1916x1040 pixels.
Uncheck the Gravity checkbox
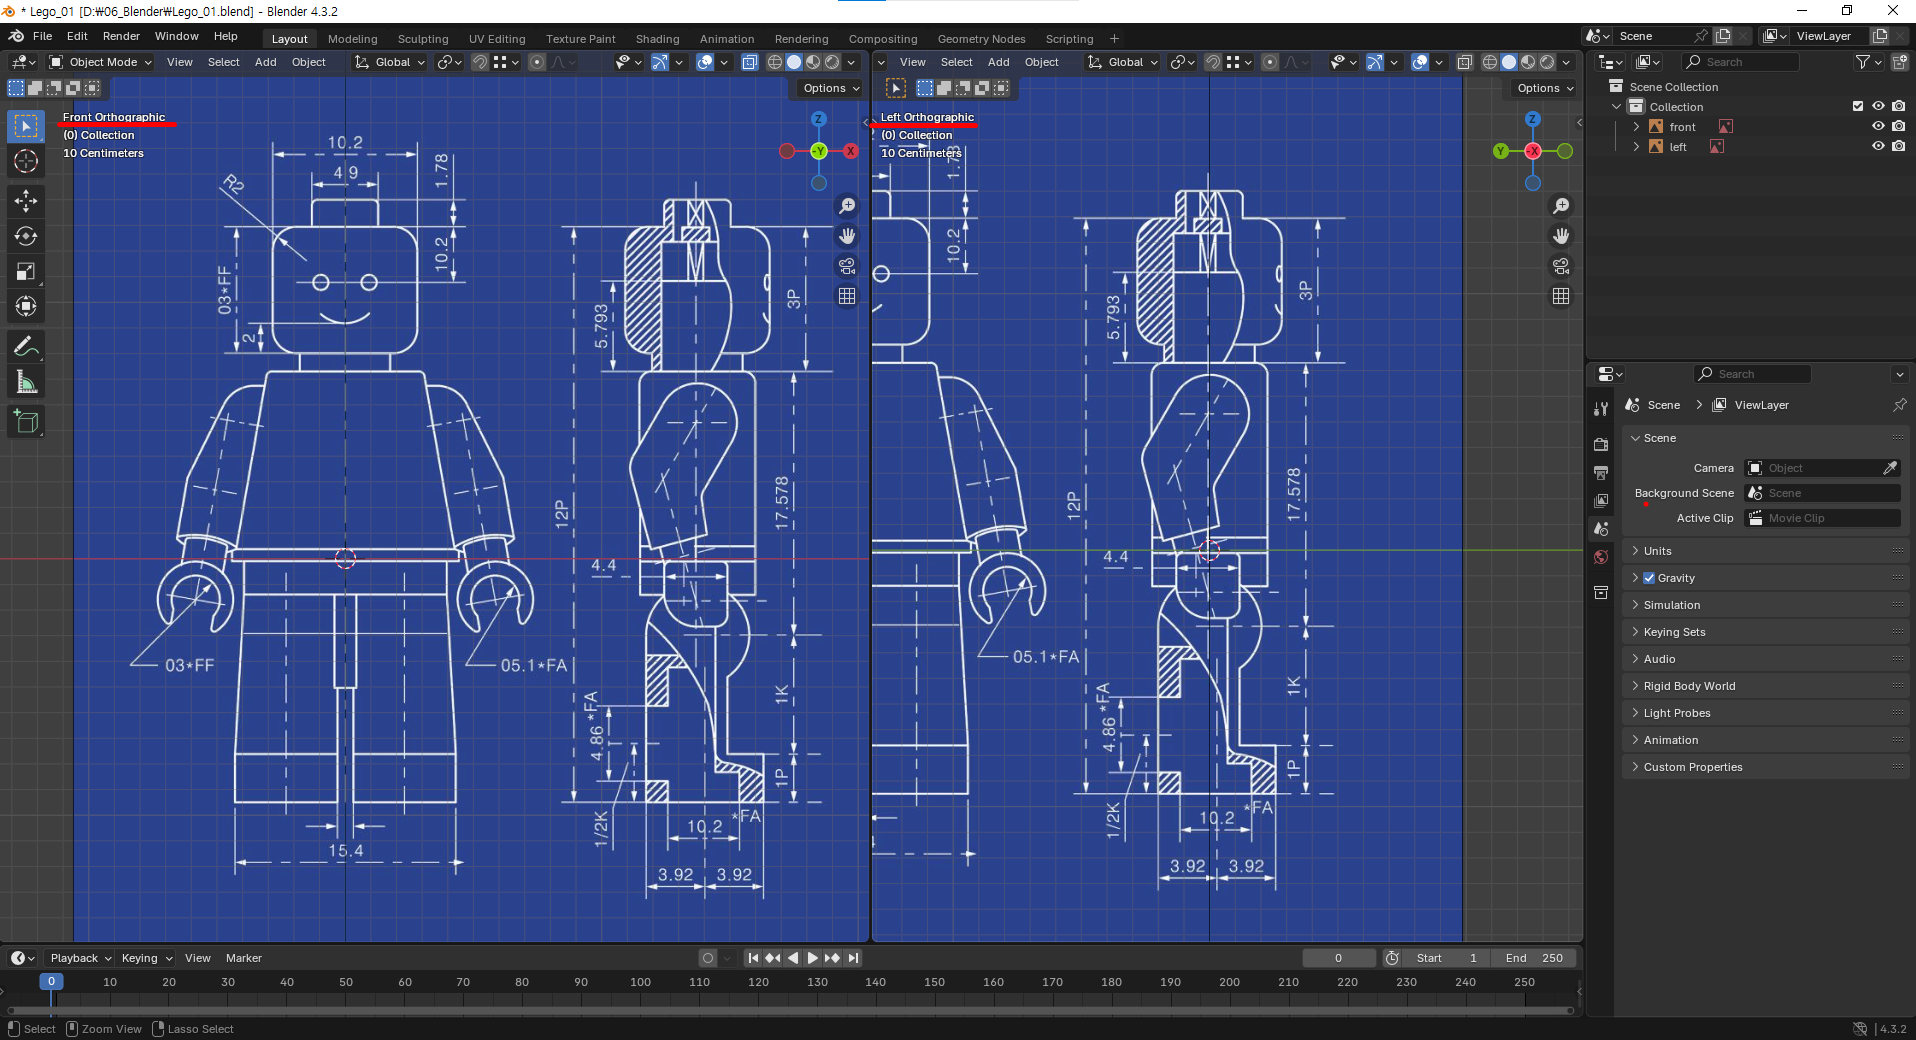coord(1650,578)
